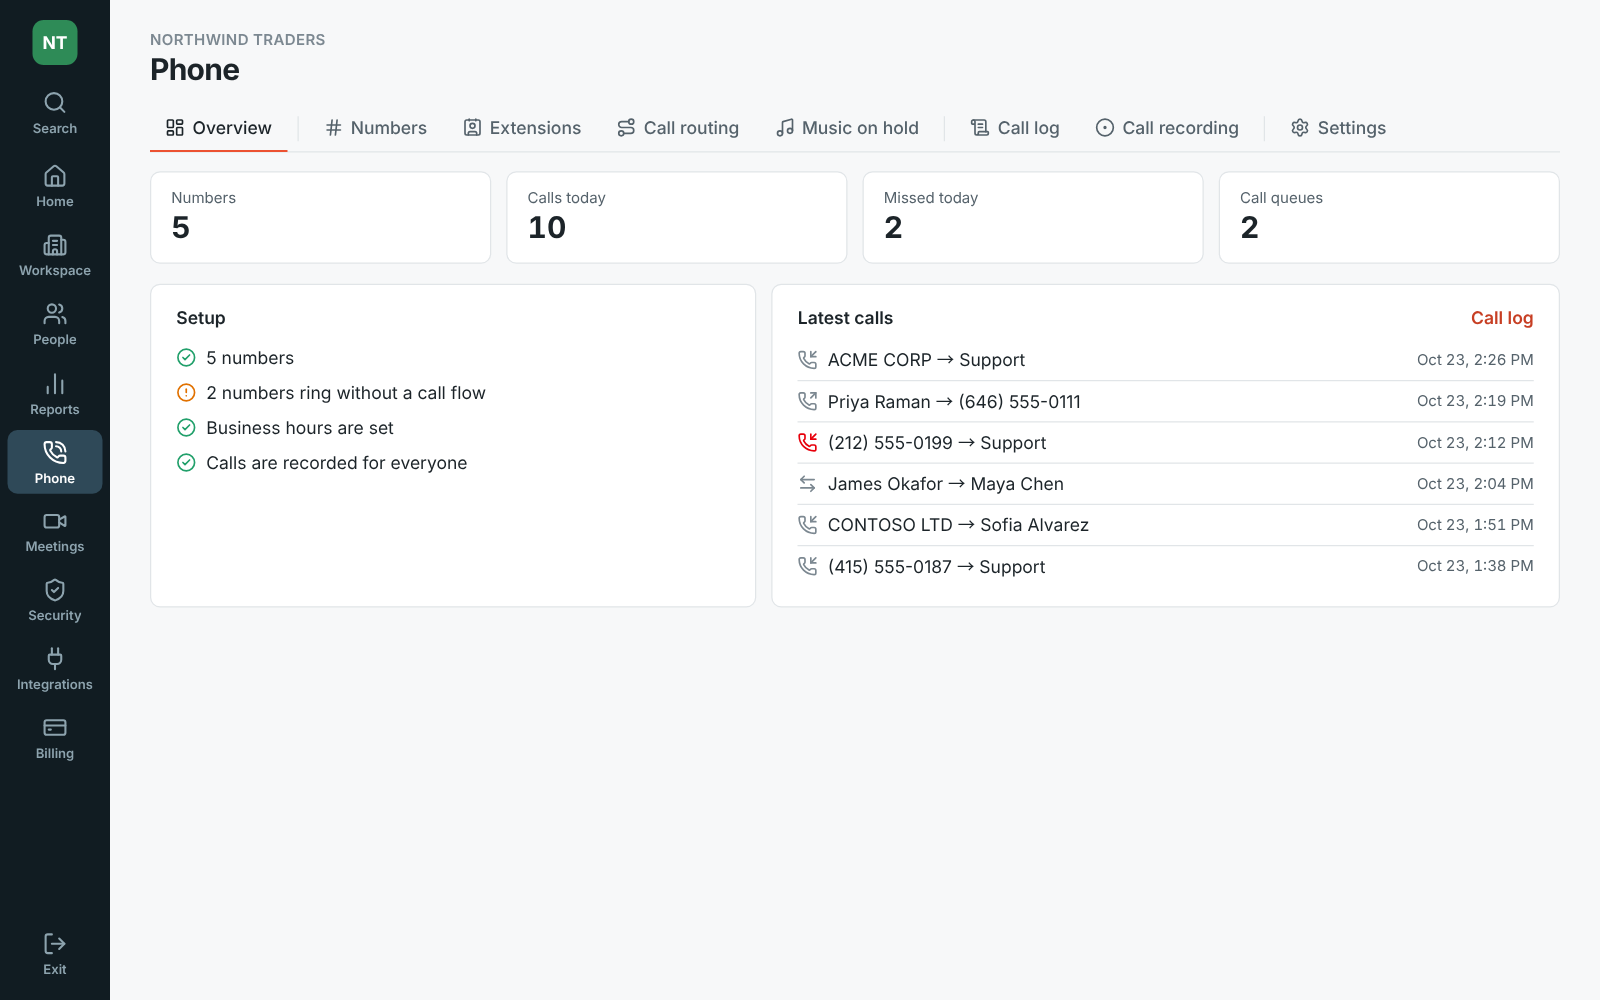Open the Extensions tab
The image size is (1600, 1000).
pyautogui.click(x=522, y=128)
